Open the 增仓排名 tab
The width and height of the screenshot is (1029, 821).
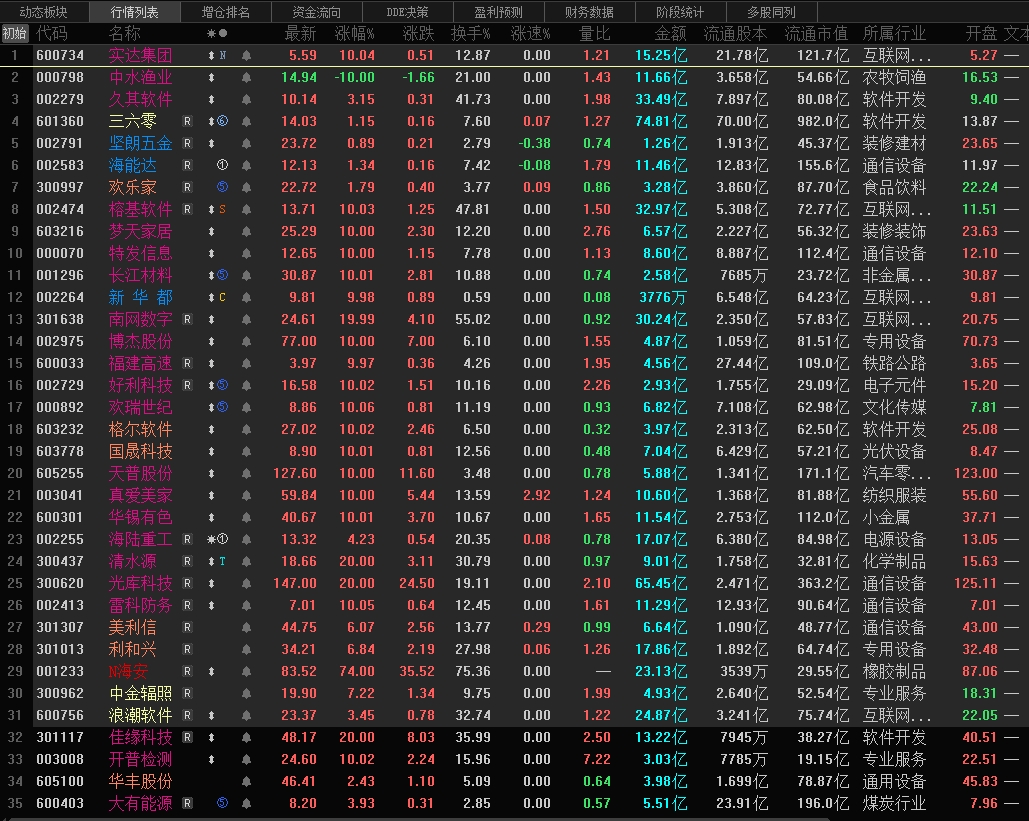tap(225, 12)
